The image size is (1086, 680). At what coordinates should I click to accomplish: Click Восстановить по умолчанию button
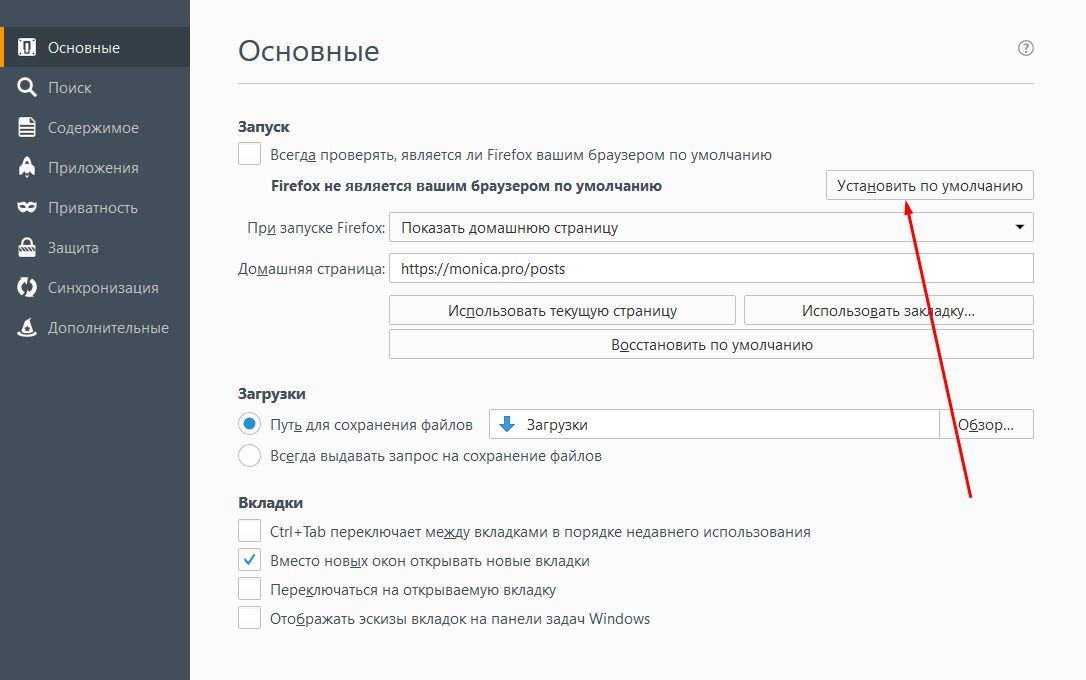[x=711, y=344]
